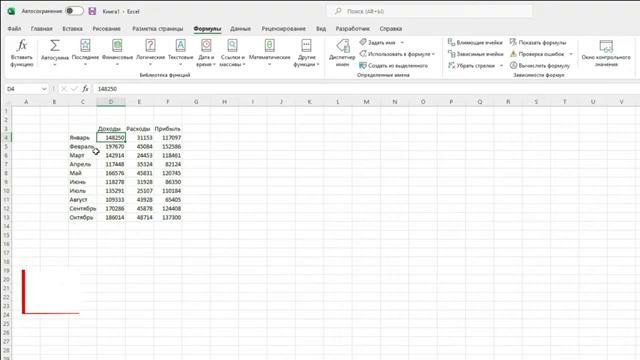The width and height of the screenshot is (640, 360).
Task: Open the File (Файл) tab
Action: [14, 29]
